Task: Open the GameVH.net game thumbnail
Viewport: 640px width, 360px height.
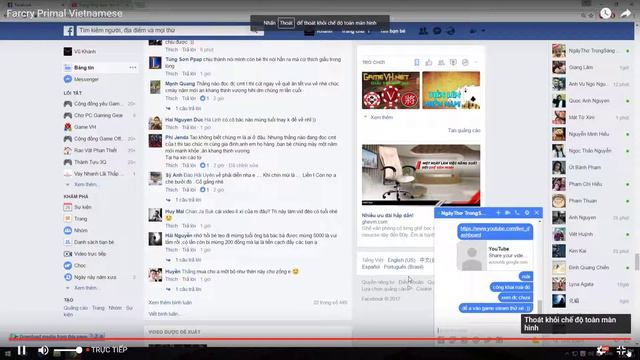Action: click(x=391, y=90)
